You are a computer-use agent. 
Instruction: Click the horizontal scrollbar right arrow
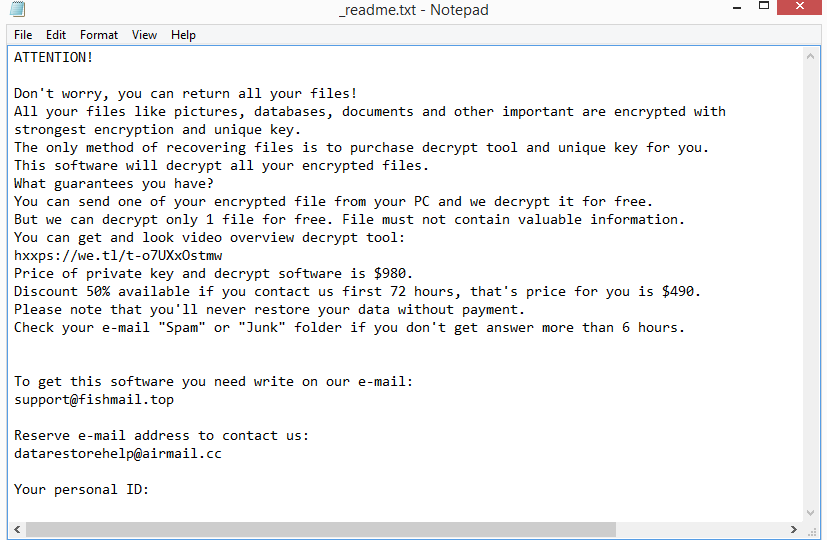pyautogui.click(x=795, y=530)
